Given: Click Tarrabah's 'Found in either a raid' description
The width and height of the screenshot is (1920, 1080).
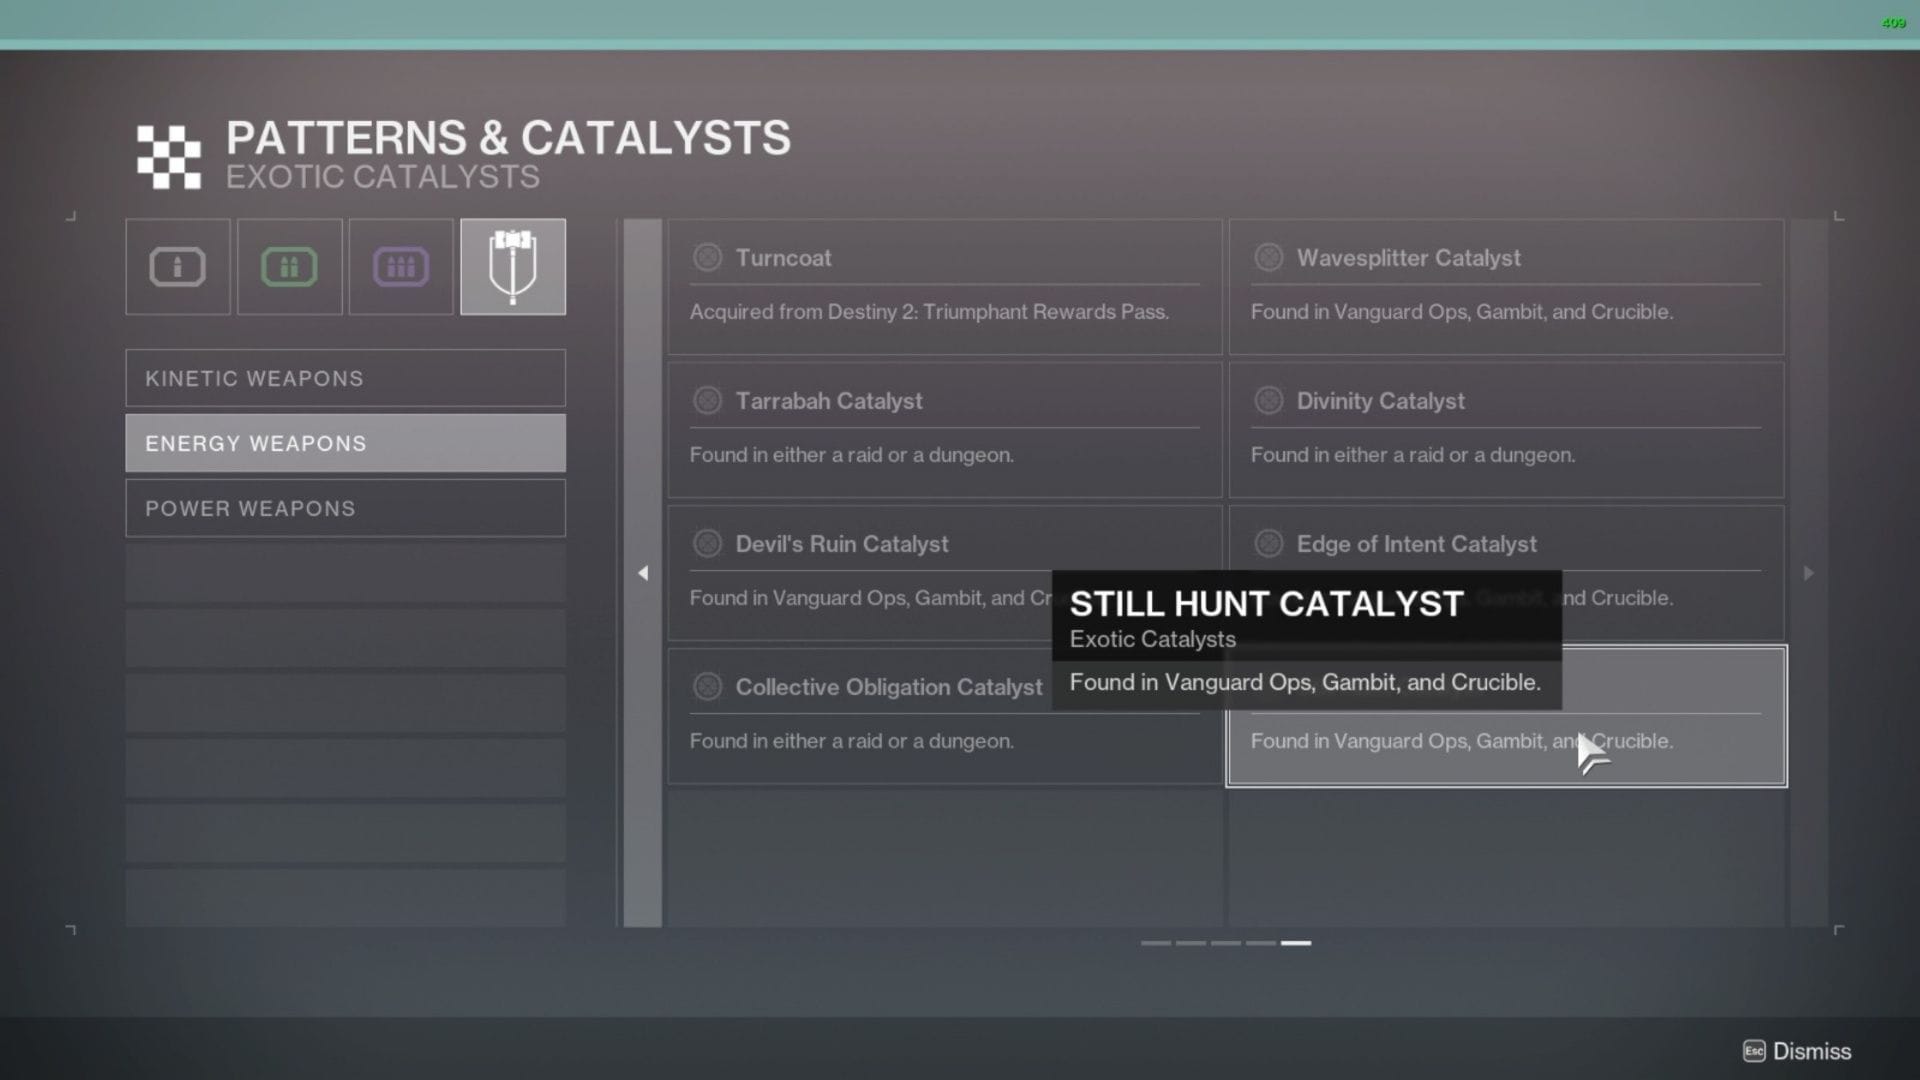Looking at the screenshot, I should pyautogui.click(x=851, y=455).
